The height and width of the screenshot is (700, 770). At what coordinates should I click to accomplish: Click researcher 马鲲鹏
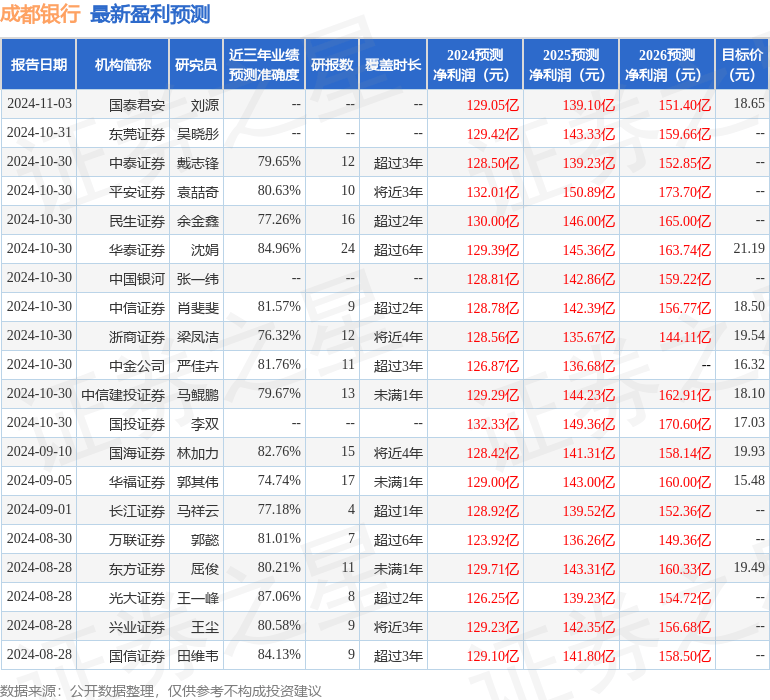point(198,394)
